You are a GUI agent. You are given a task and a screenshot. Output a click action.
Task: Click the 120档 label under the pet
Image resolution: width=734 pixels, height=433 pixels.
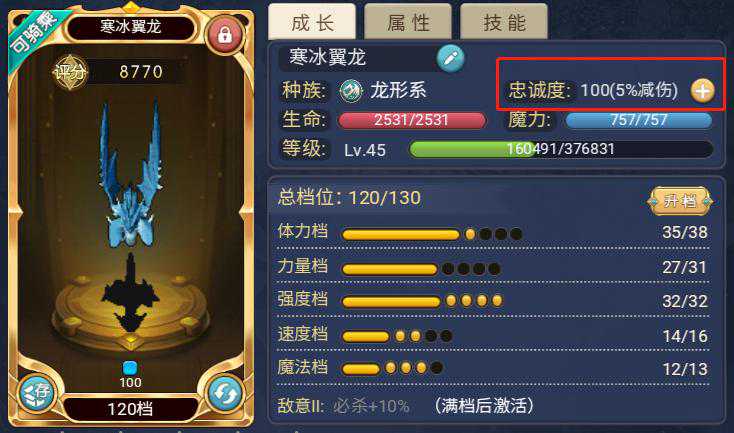pos(130,409)
